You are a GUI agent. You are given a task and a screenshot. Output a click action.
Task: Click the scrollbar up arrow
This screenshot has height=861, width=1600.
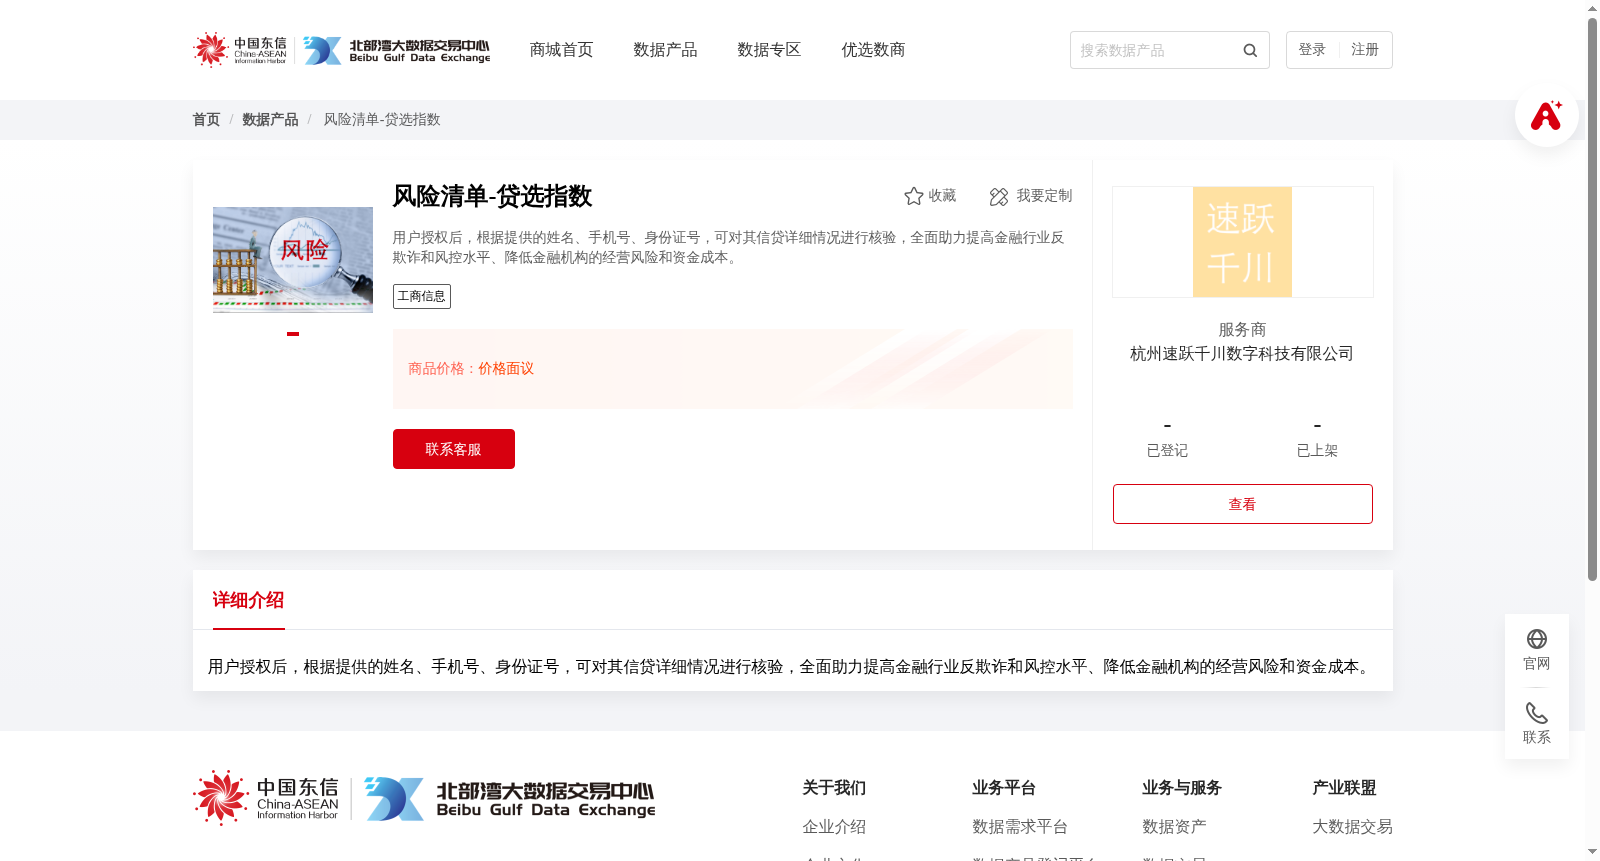tap(1592, 8)
